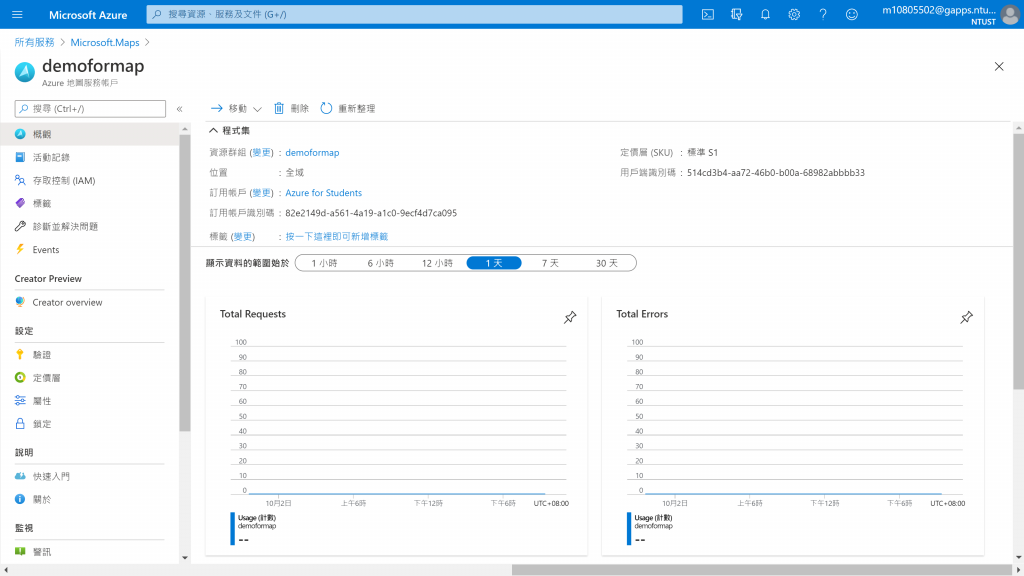Viewport: 1024px width, 576px height.
Task: Change the resource group via 變更
Action: (261, 153)
